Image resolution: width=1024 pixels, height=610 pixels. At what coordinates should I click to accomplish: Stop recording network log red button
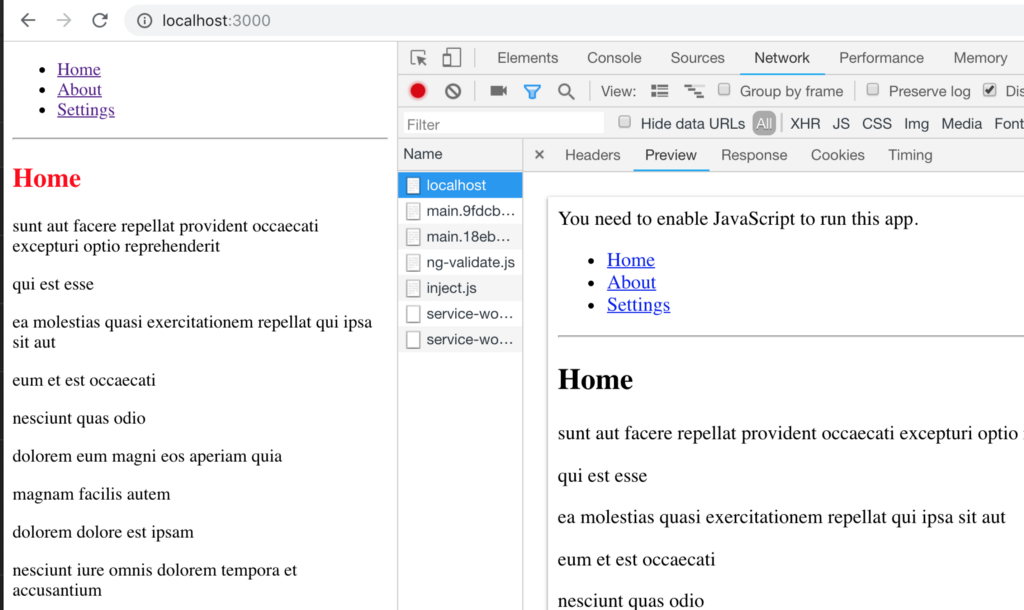point(418,91)
